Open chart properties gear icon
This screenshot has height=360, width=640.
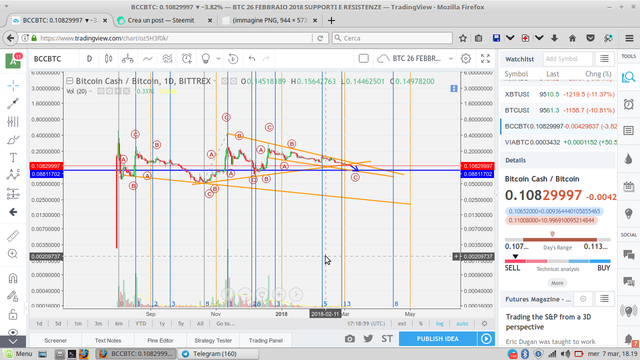click(466, 59)
